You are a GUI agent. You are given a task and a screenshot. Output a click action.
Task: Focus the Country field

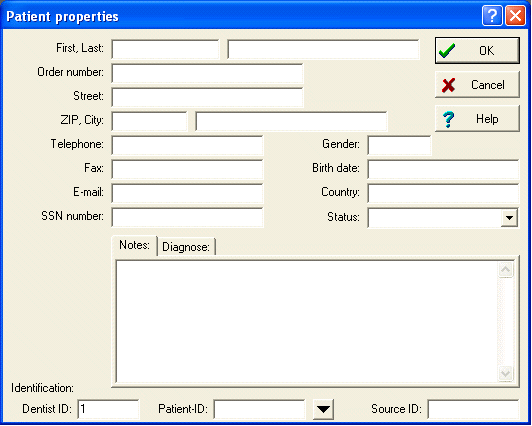443,194
